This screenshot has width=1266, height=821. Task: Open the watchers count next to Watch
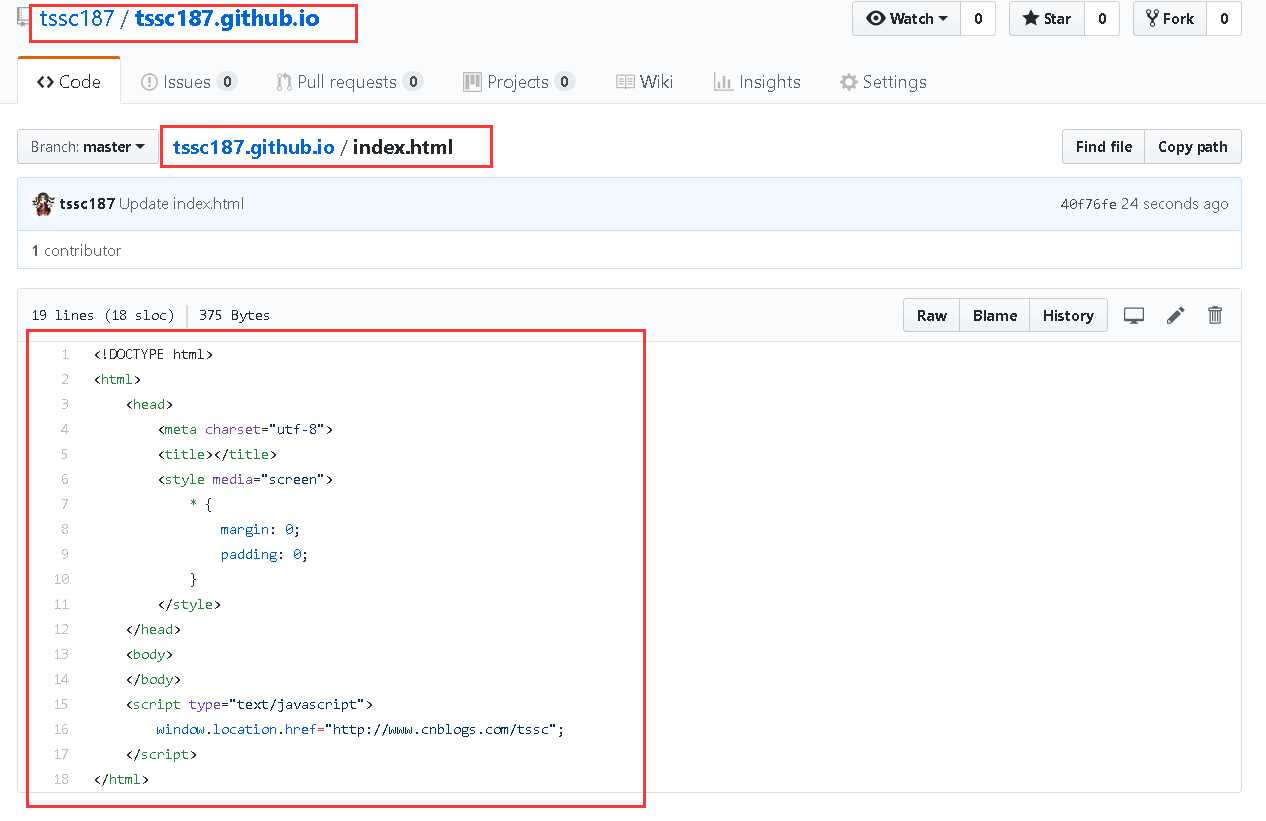pyautogui.click(x=977, y=18)
